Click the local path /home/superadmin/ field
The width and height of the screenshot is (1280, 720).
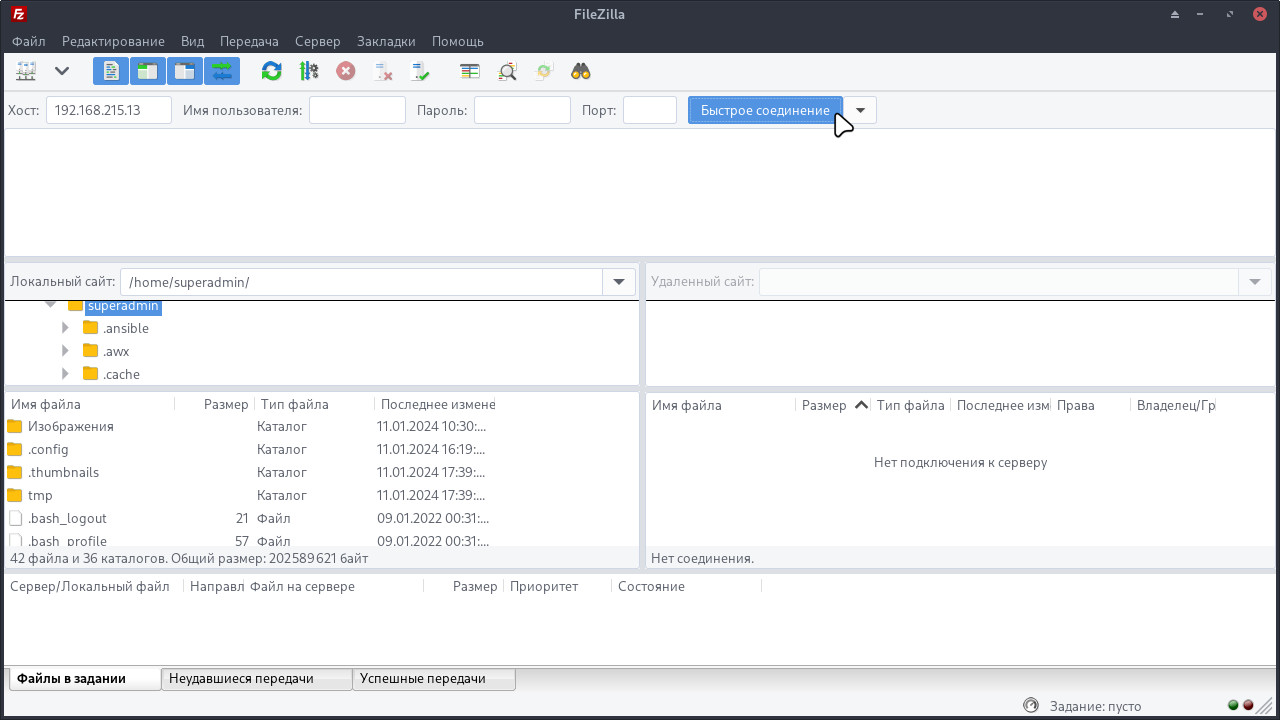(x=361, y=282)
